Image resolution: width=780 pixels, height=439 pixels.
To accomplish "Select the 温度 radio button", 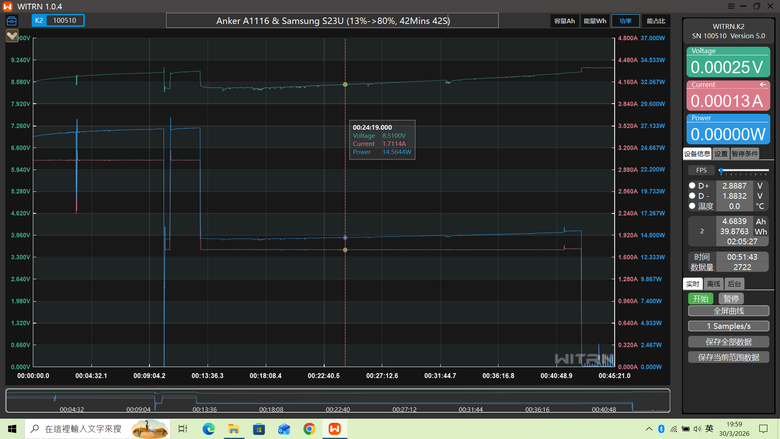I will (692, 206).
